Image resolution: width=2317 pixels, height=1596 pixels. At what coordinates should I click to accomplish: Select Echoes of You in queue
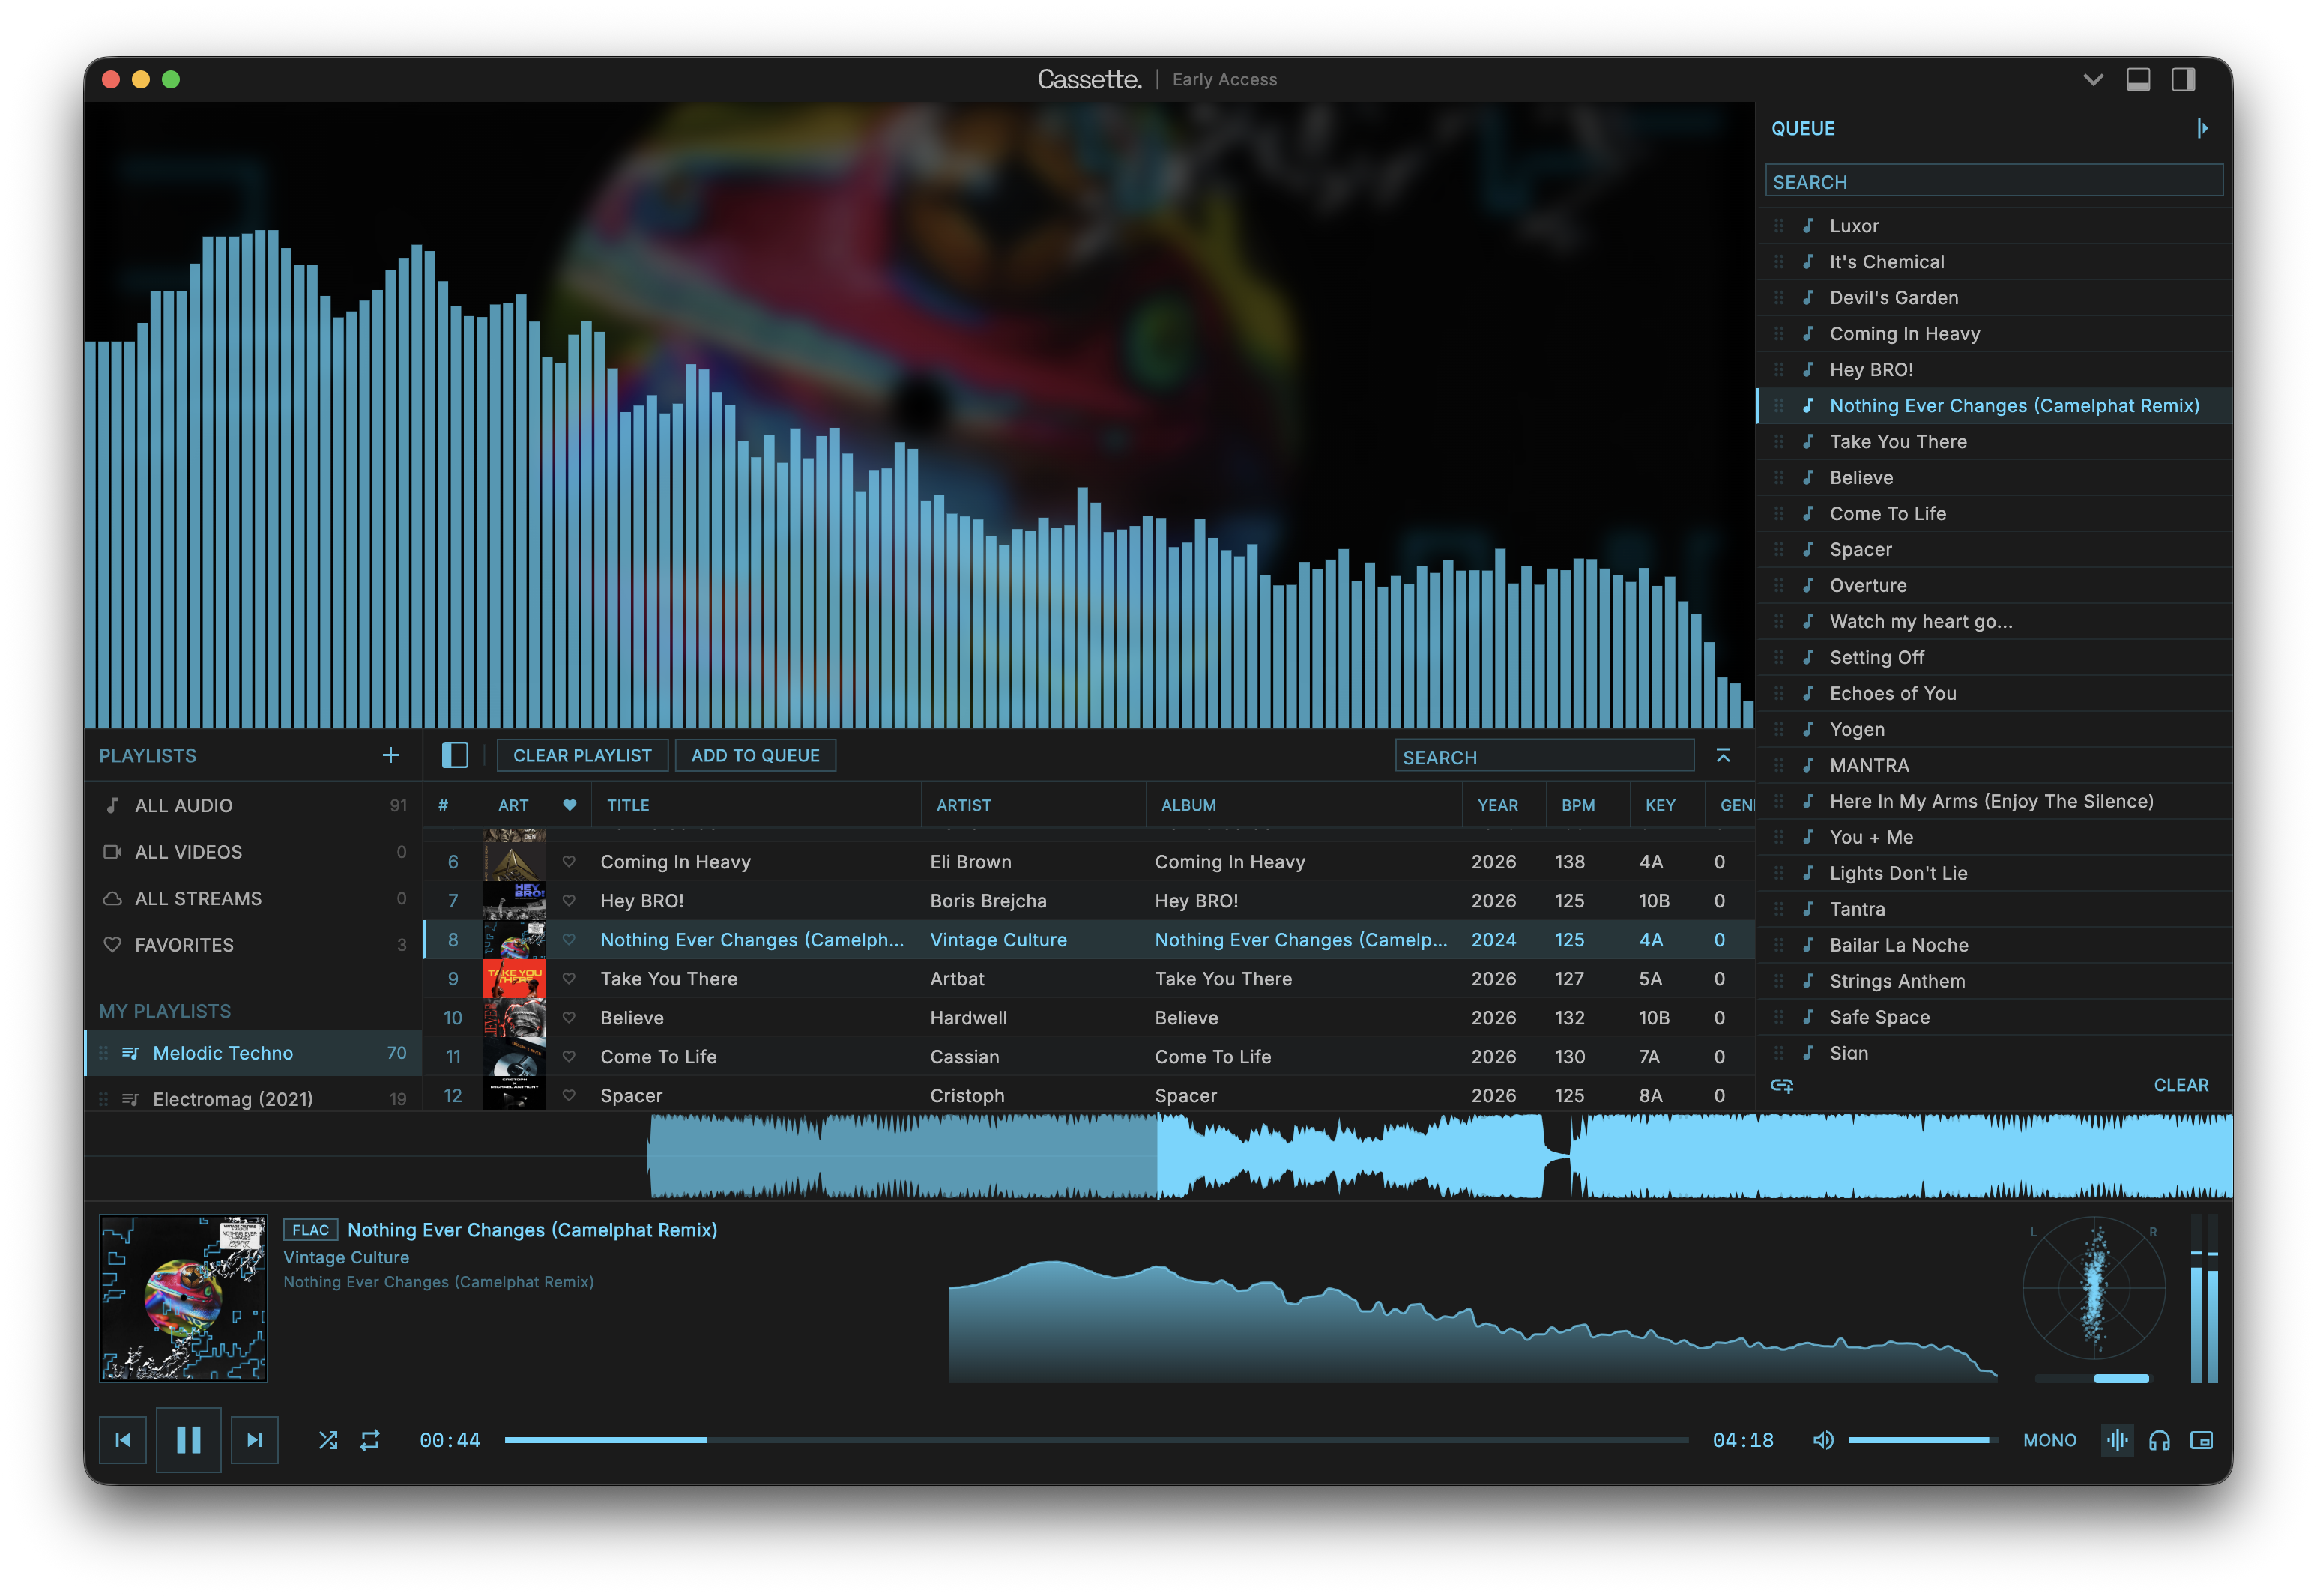[x=1994, y=694]
